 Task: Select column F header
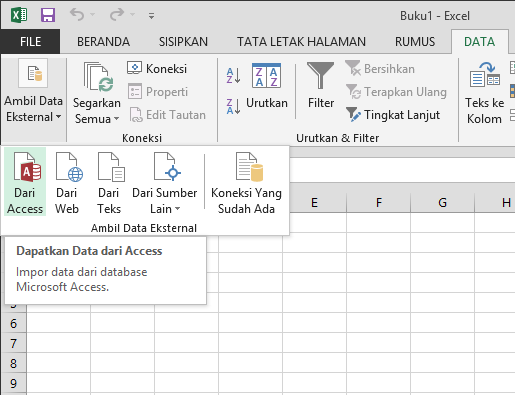379,203
